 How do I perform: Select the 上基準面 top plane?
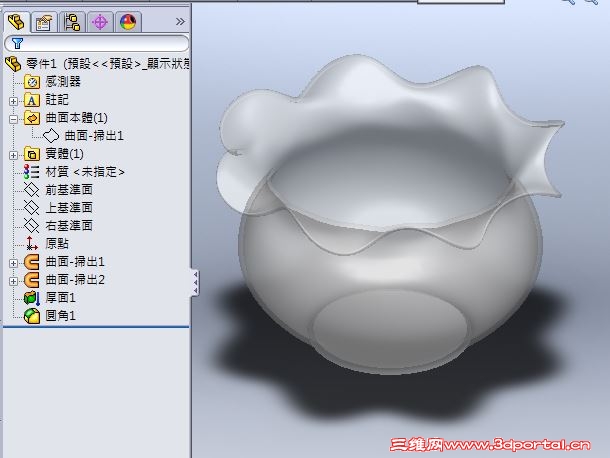point(69,207)
